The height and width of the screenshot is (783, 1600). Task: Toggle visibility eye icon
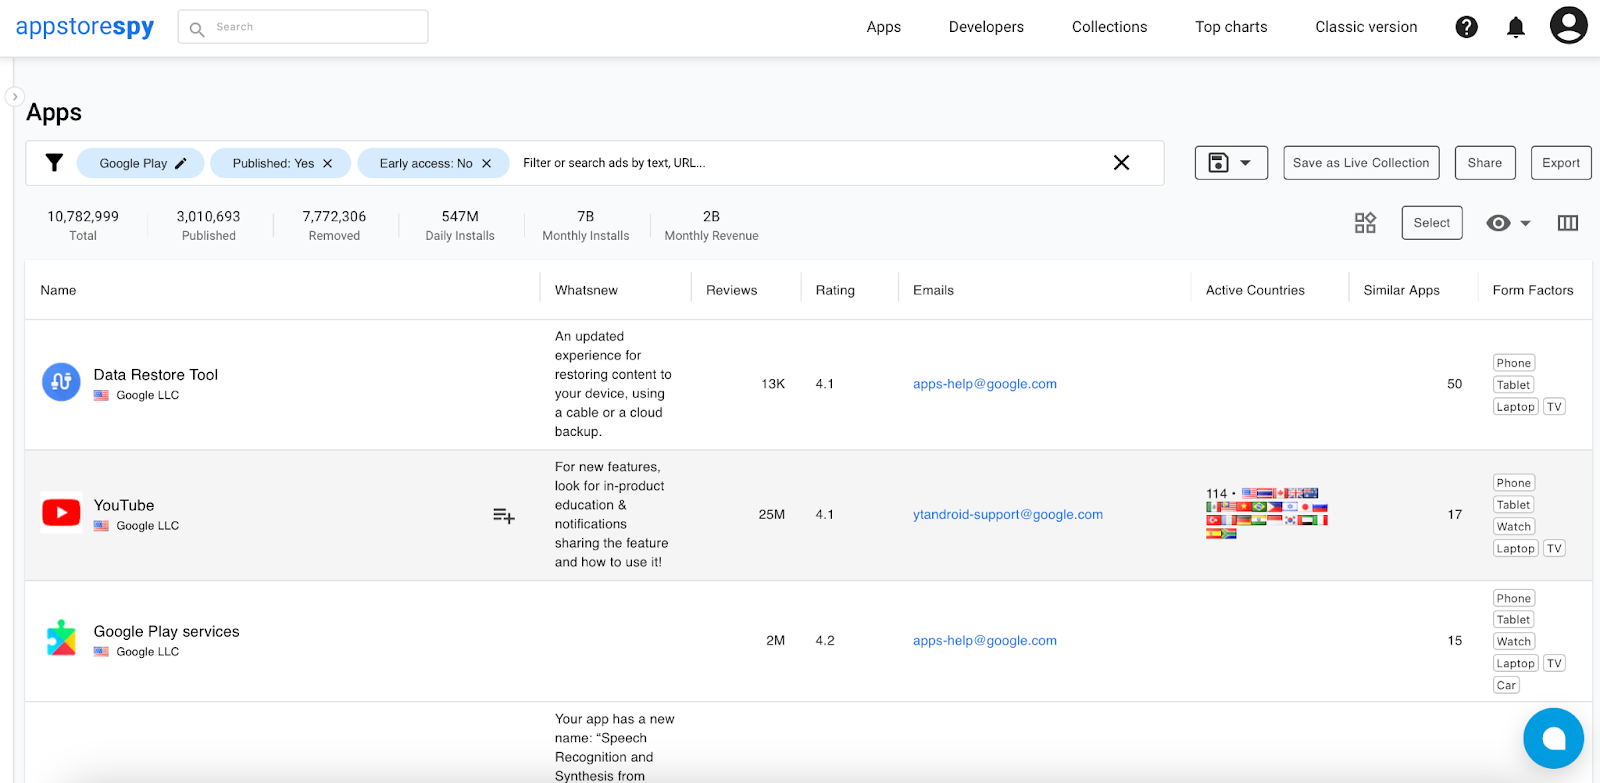(x=1498, y=223)
